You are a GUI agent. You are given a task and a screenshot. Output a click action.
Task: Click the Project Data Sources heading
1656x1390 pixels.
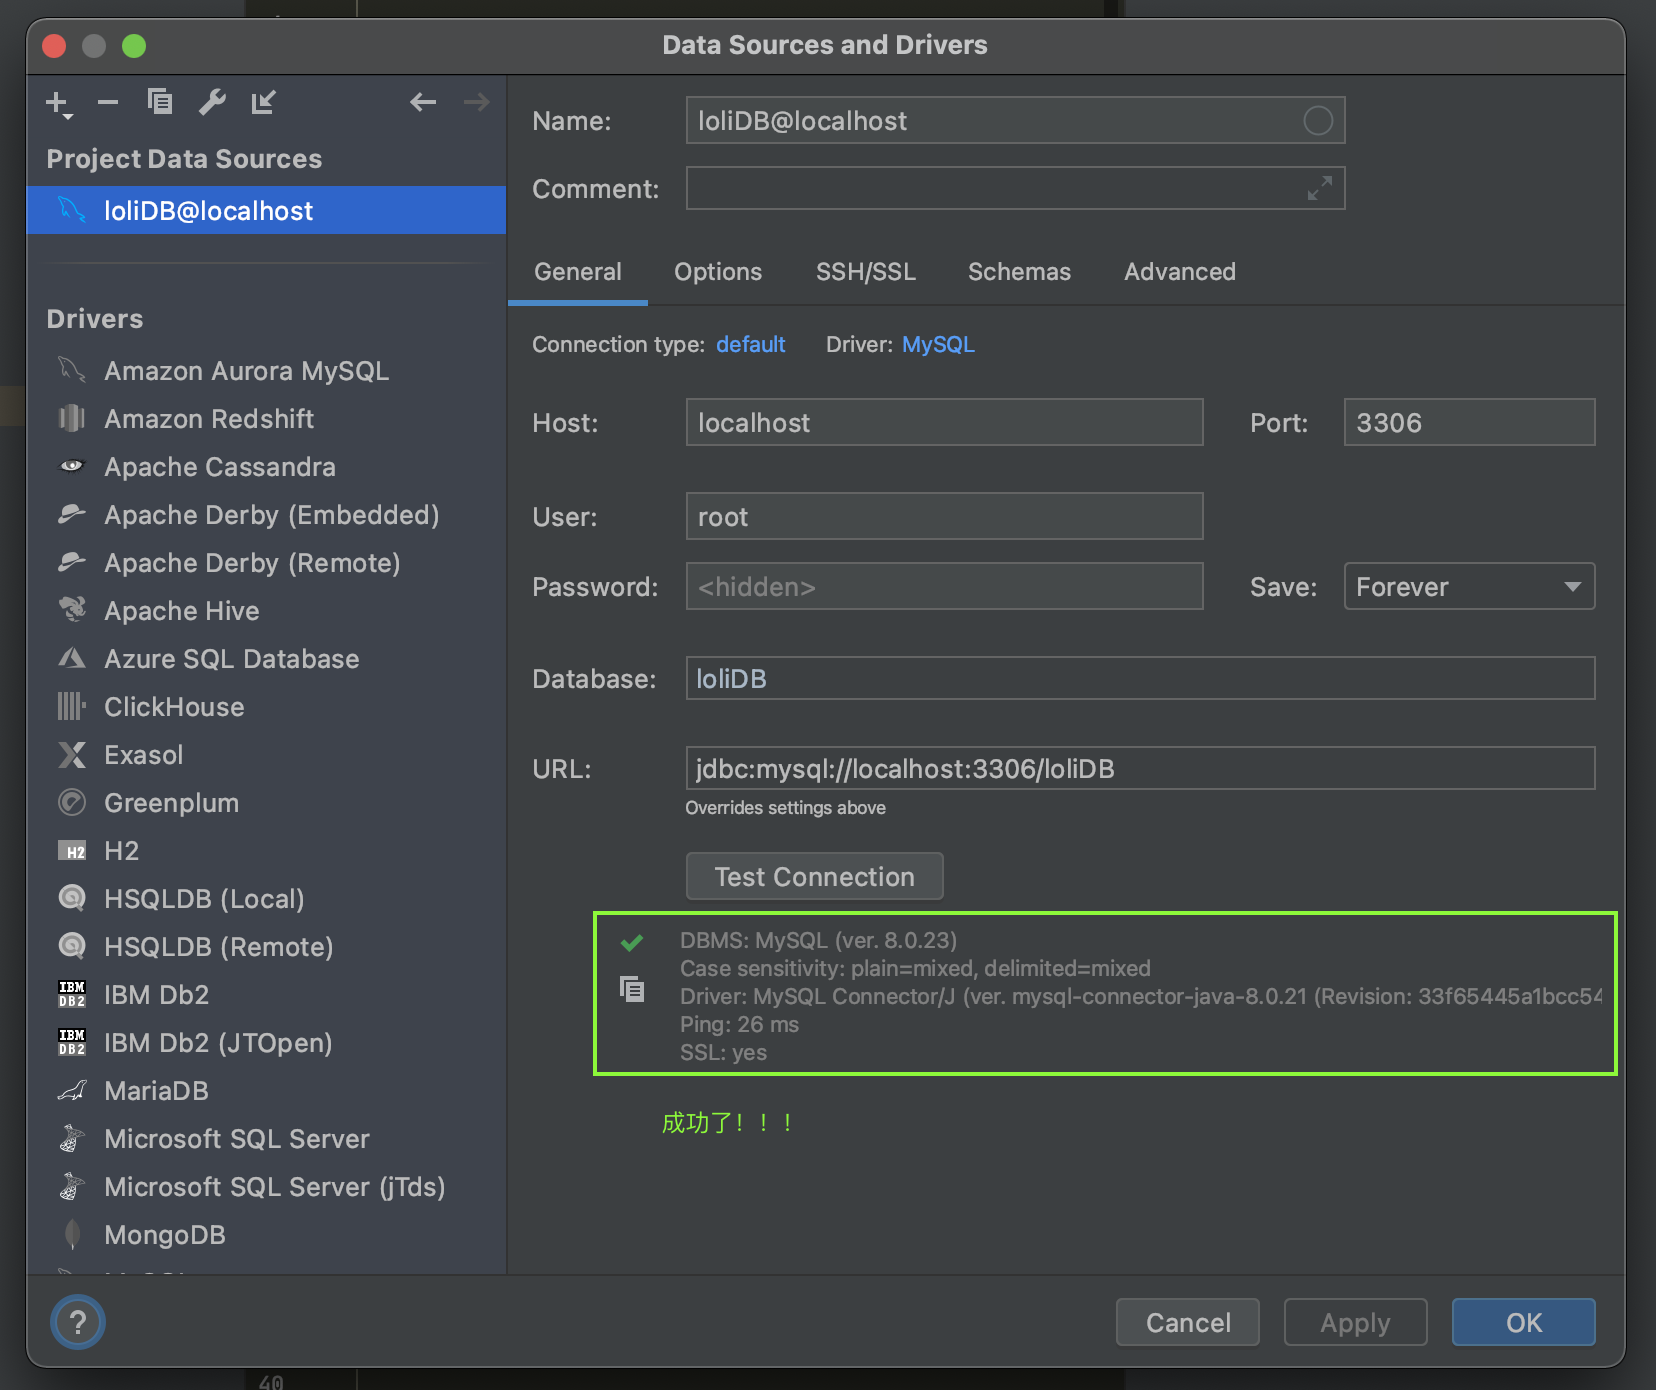coord(184,159)
